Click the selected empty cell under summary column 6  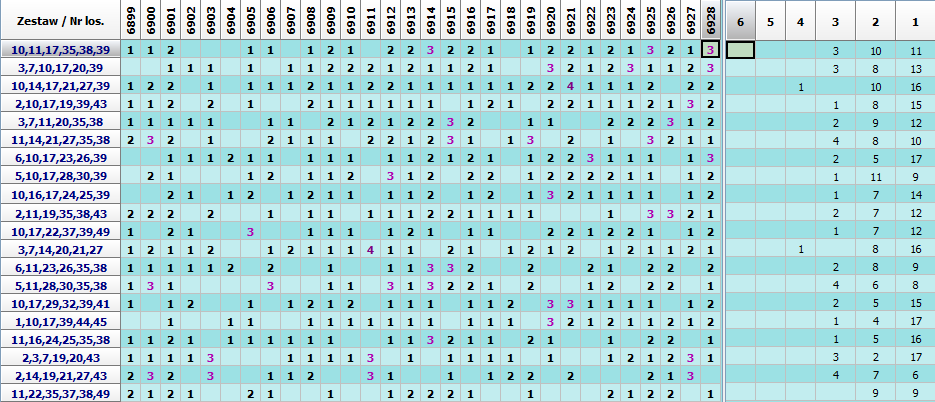[739, 50]
